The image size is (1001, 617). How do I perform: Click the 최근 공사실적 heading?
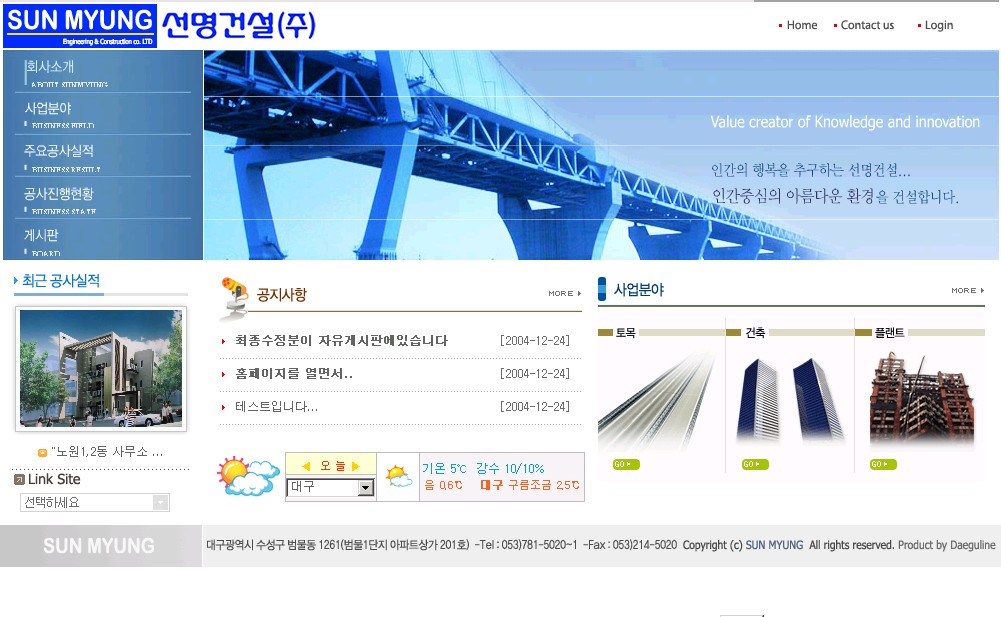(x=61, y=281)
